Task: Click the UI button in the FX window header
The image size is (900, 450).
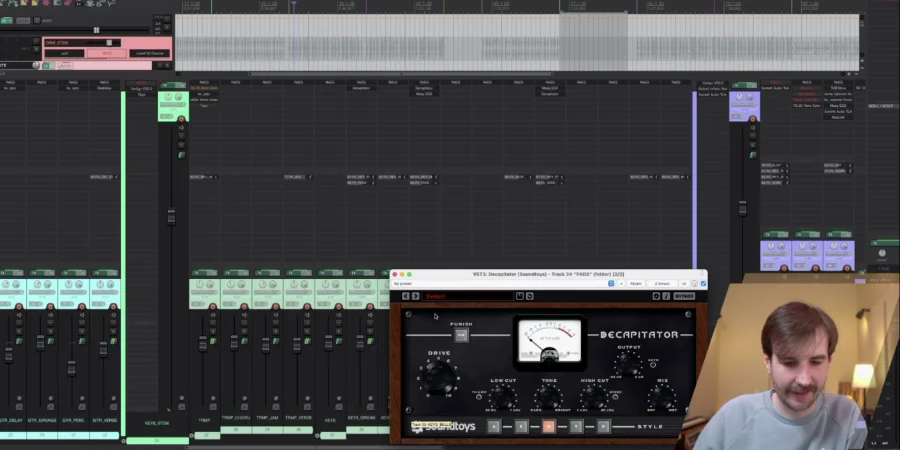Action: (684, 284)
